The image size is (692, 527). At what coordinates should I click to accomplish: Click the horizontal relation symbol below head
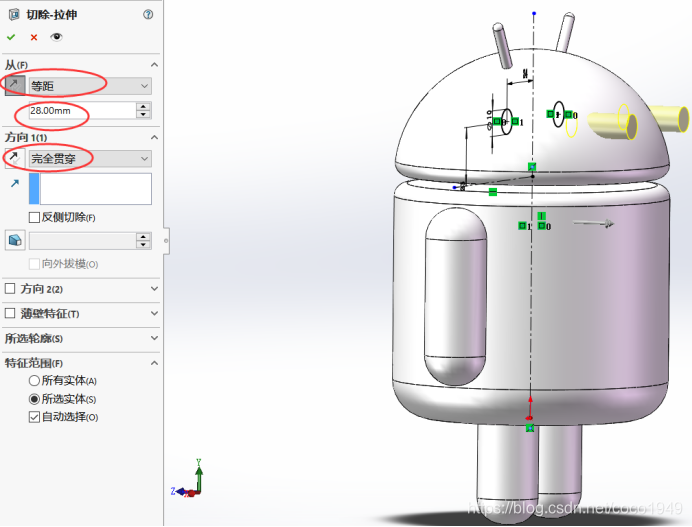(x=493, y=192)
